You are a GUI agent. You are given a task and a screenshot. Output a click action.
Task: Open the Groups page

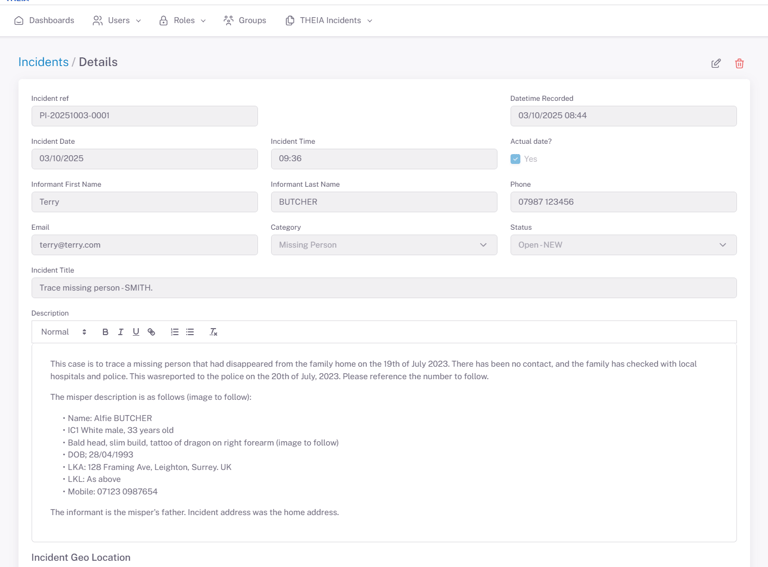click(x=245, y=20)
